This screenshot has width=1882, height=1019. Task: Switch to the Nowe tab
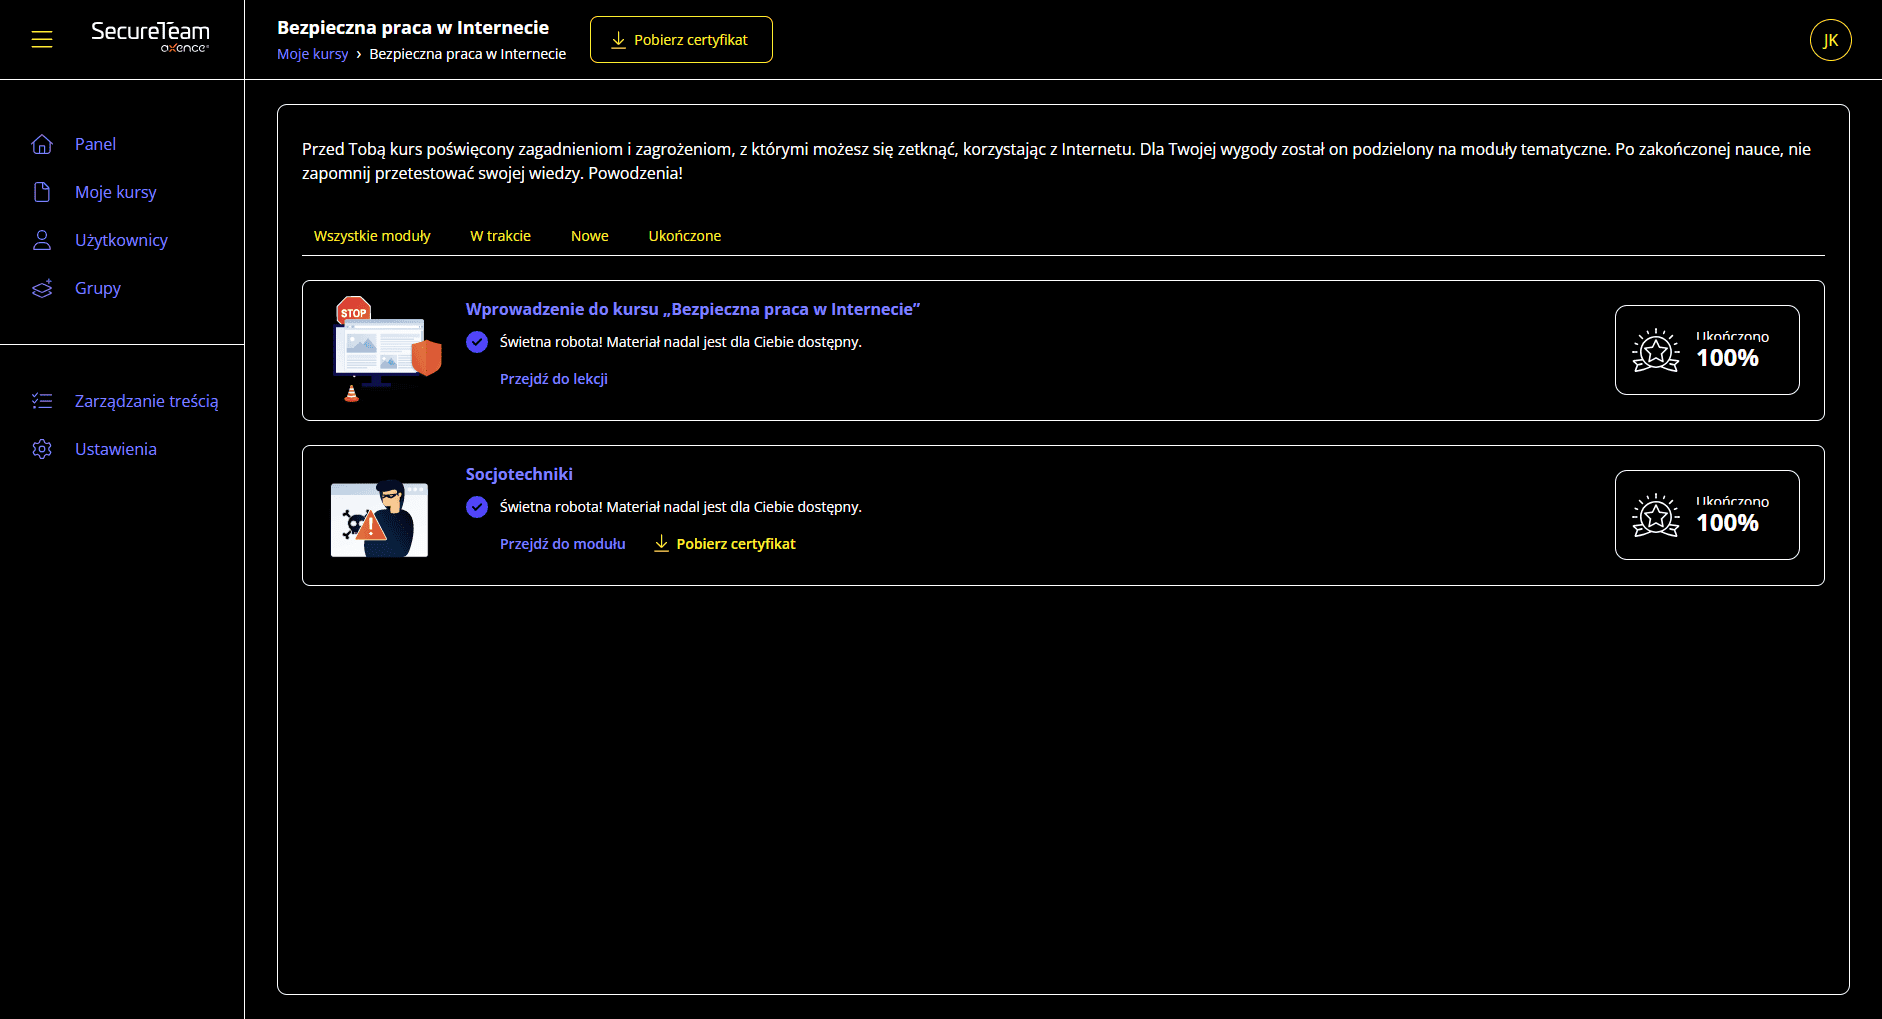[589, 236]
